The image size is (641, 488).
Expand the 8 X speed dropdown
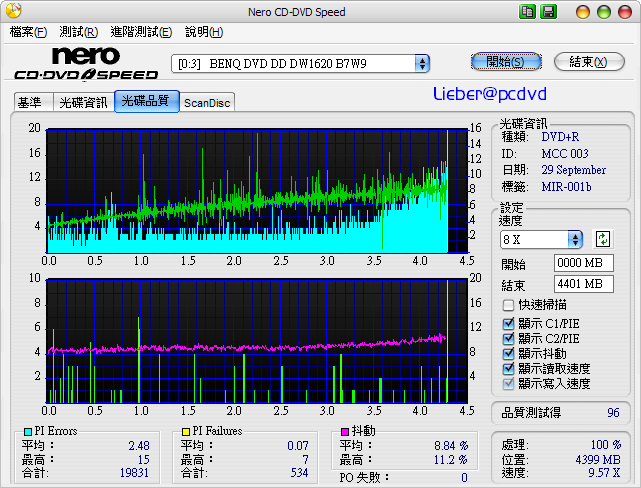[x=575, y=239]
